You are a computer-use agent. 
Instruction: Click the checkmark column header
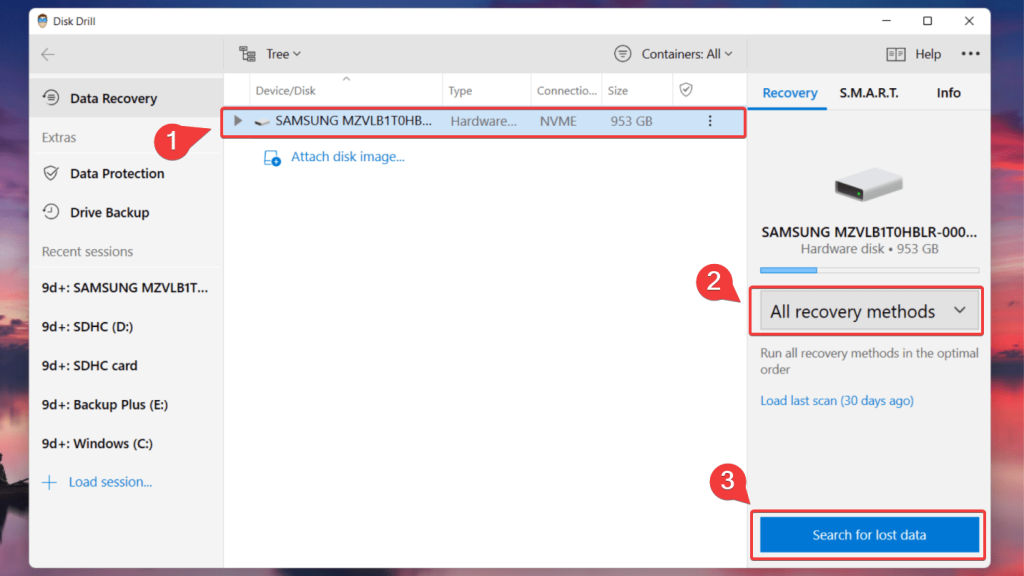(x=686, y=89)
